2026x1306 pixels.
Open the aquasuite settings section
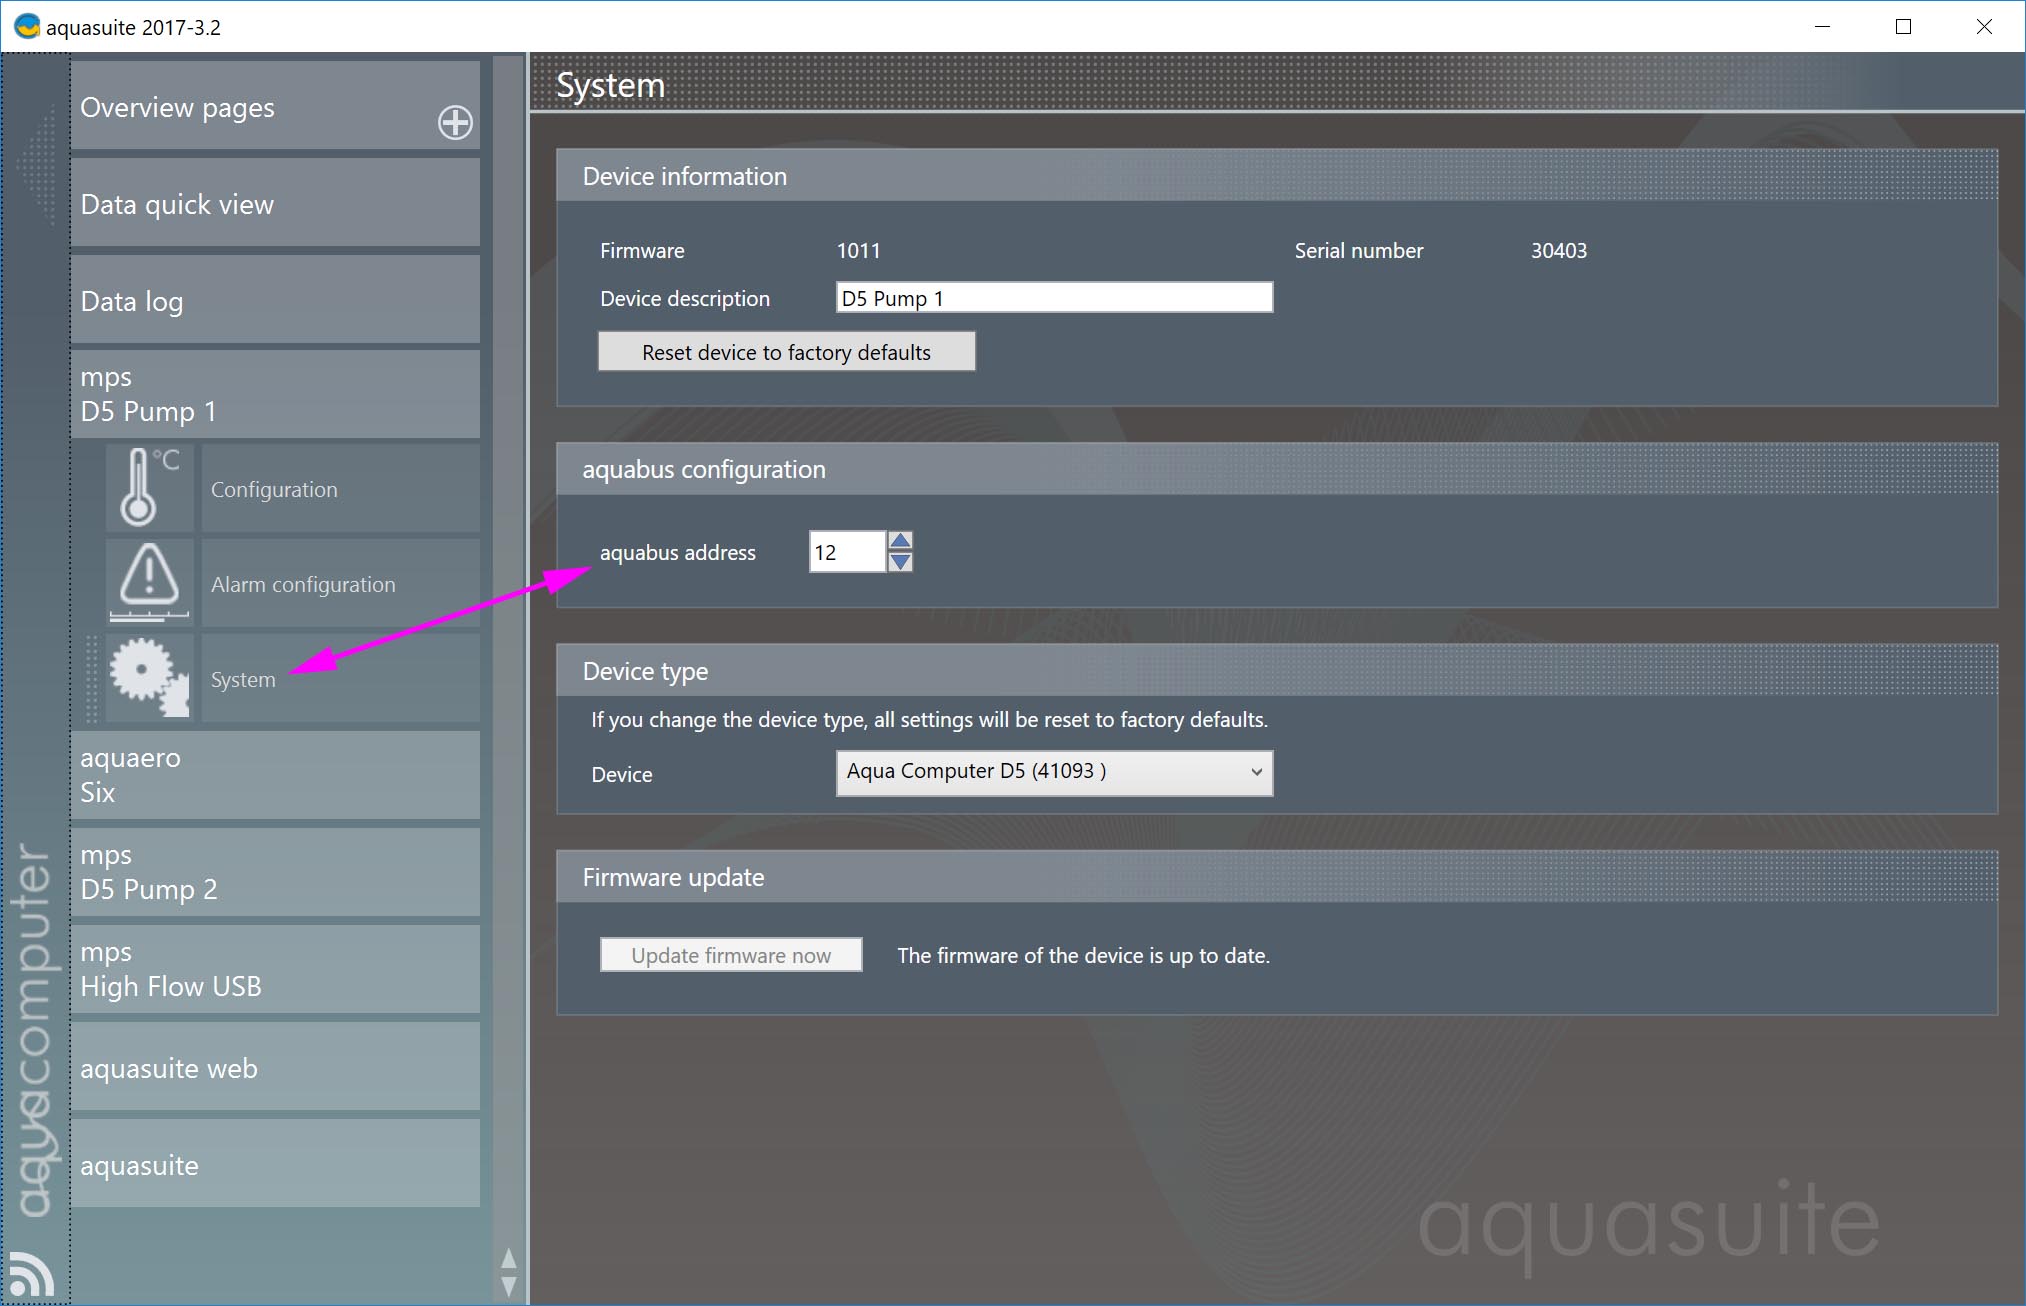275,1164
